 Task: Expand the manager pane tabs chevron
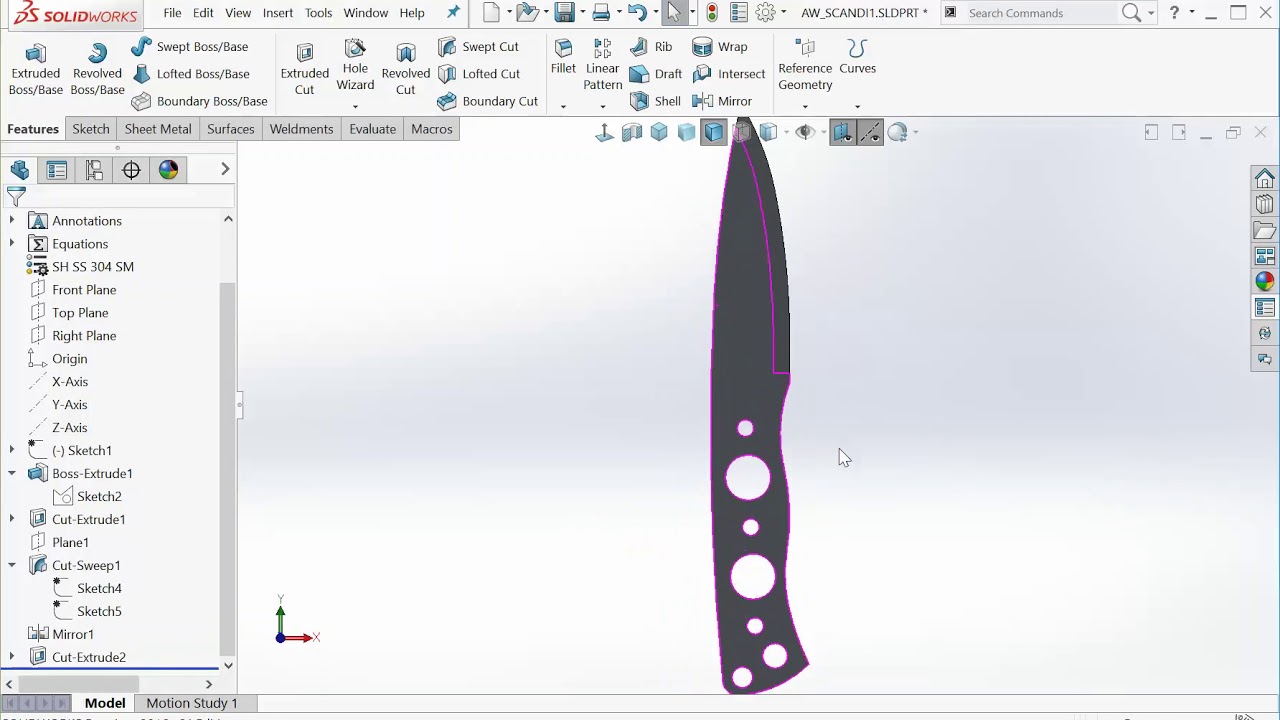(225, 170)
